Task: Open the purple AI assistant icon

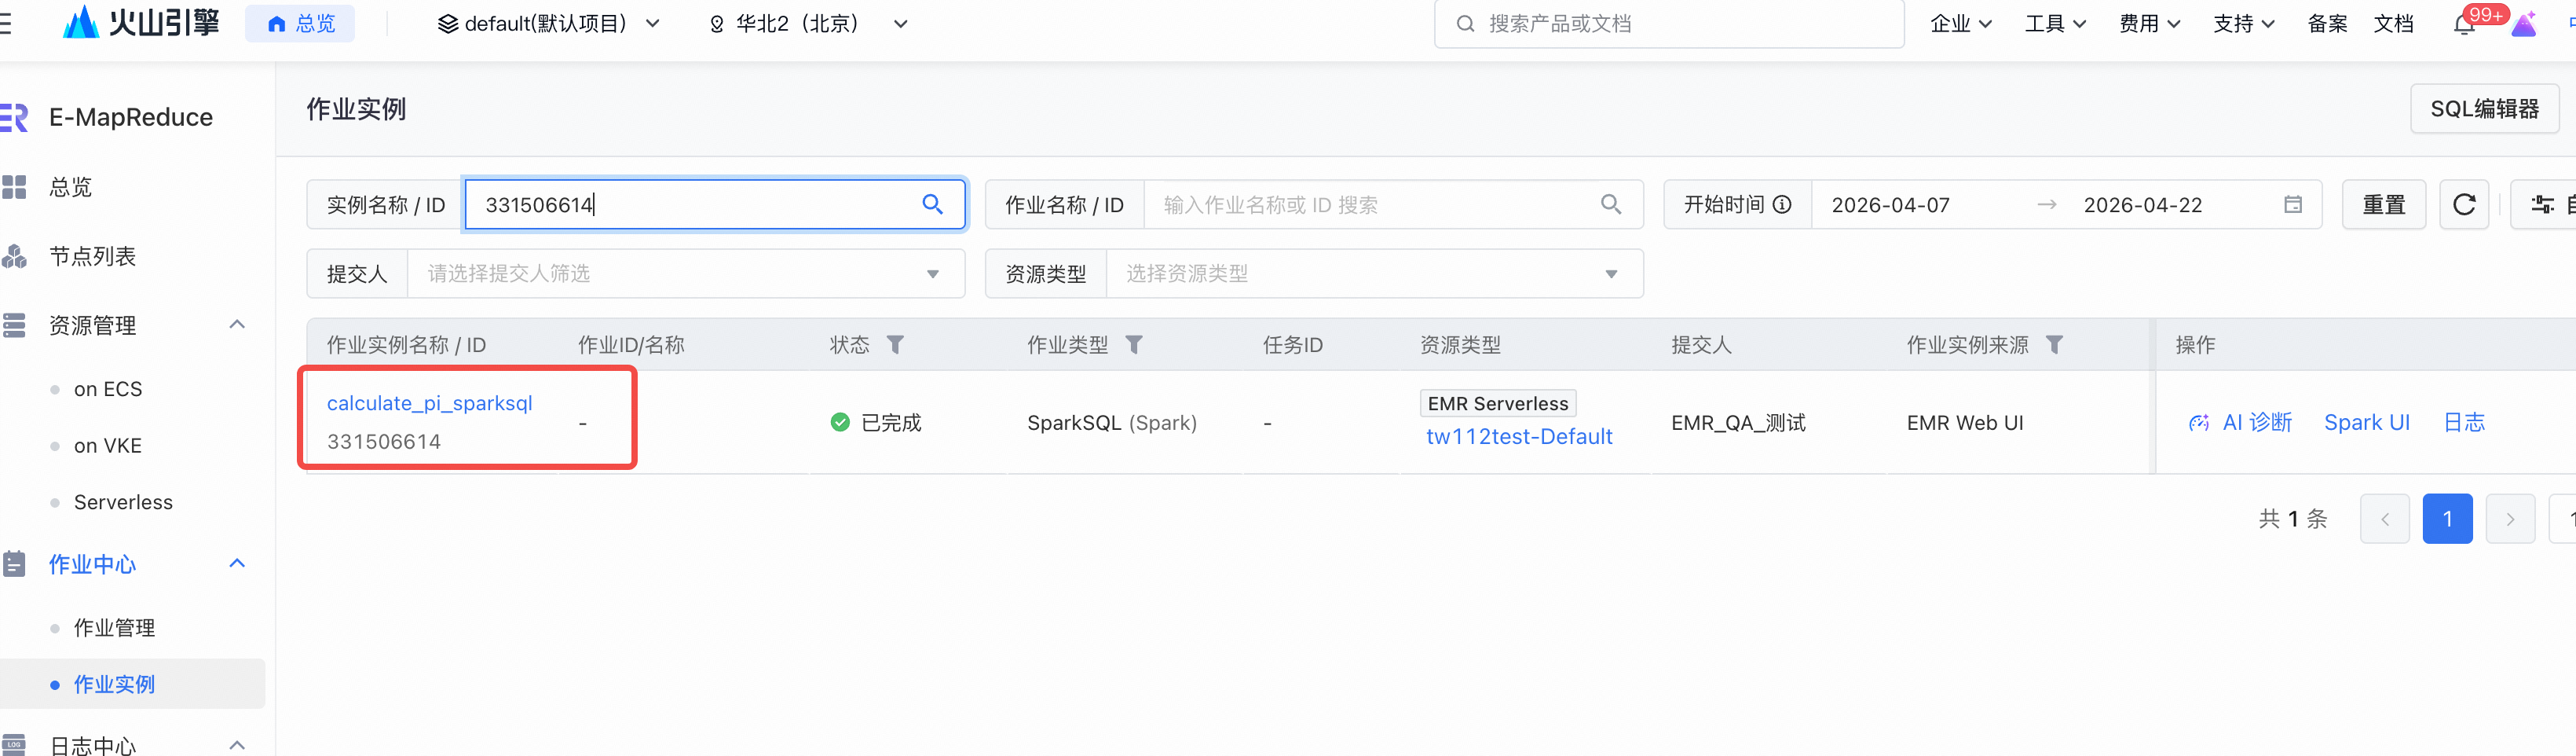Action: pos(2524,24)
